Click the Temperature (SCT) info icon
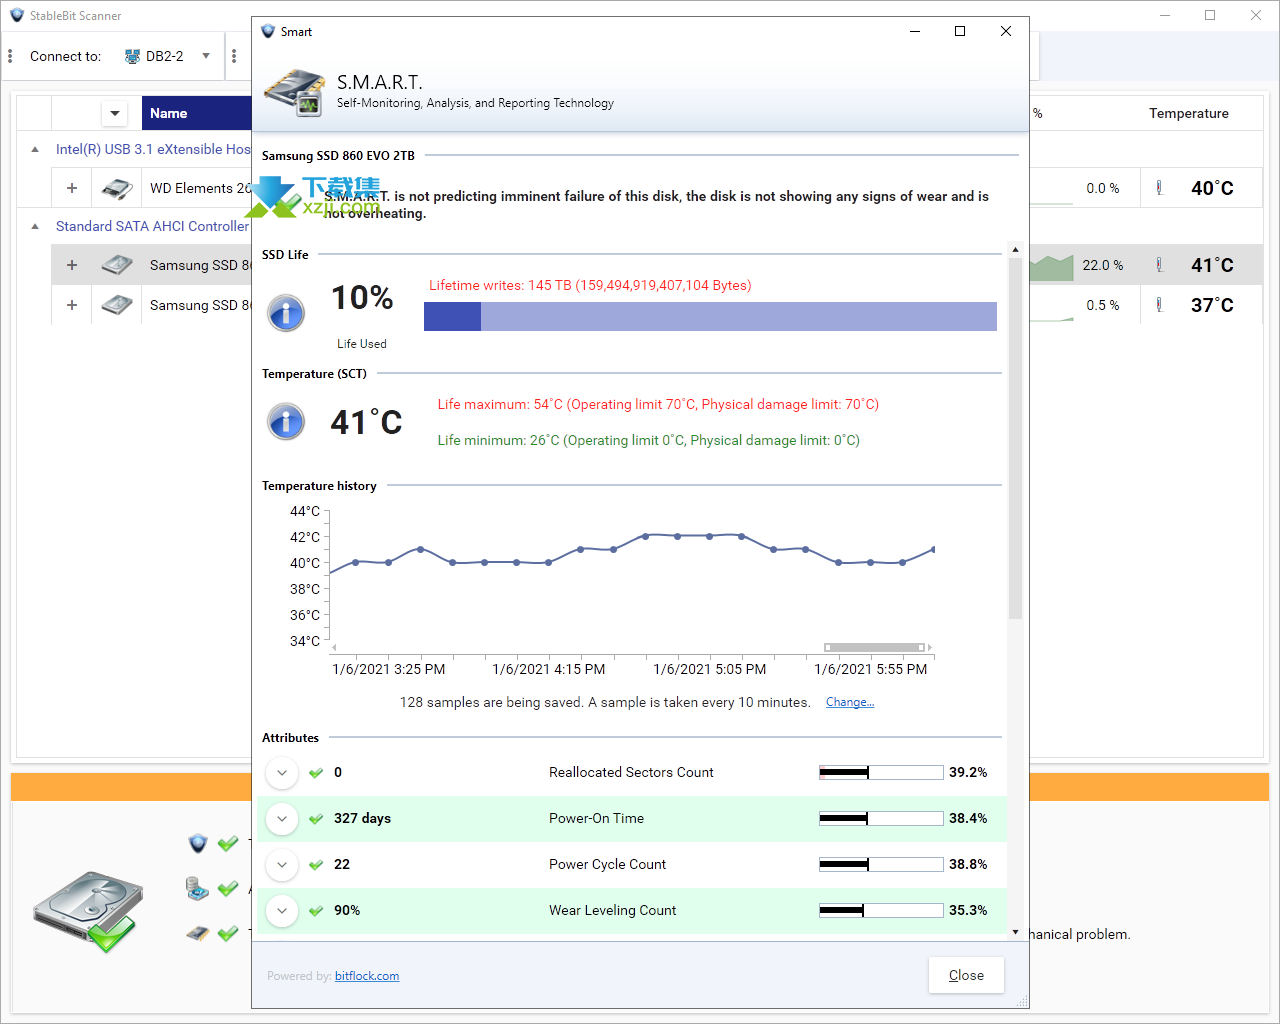 coord(286,421)
